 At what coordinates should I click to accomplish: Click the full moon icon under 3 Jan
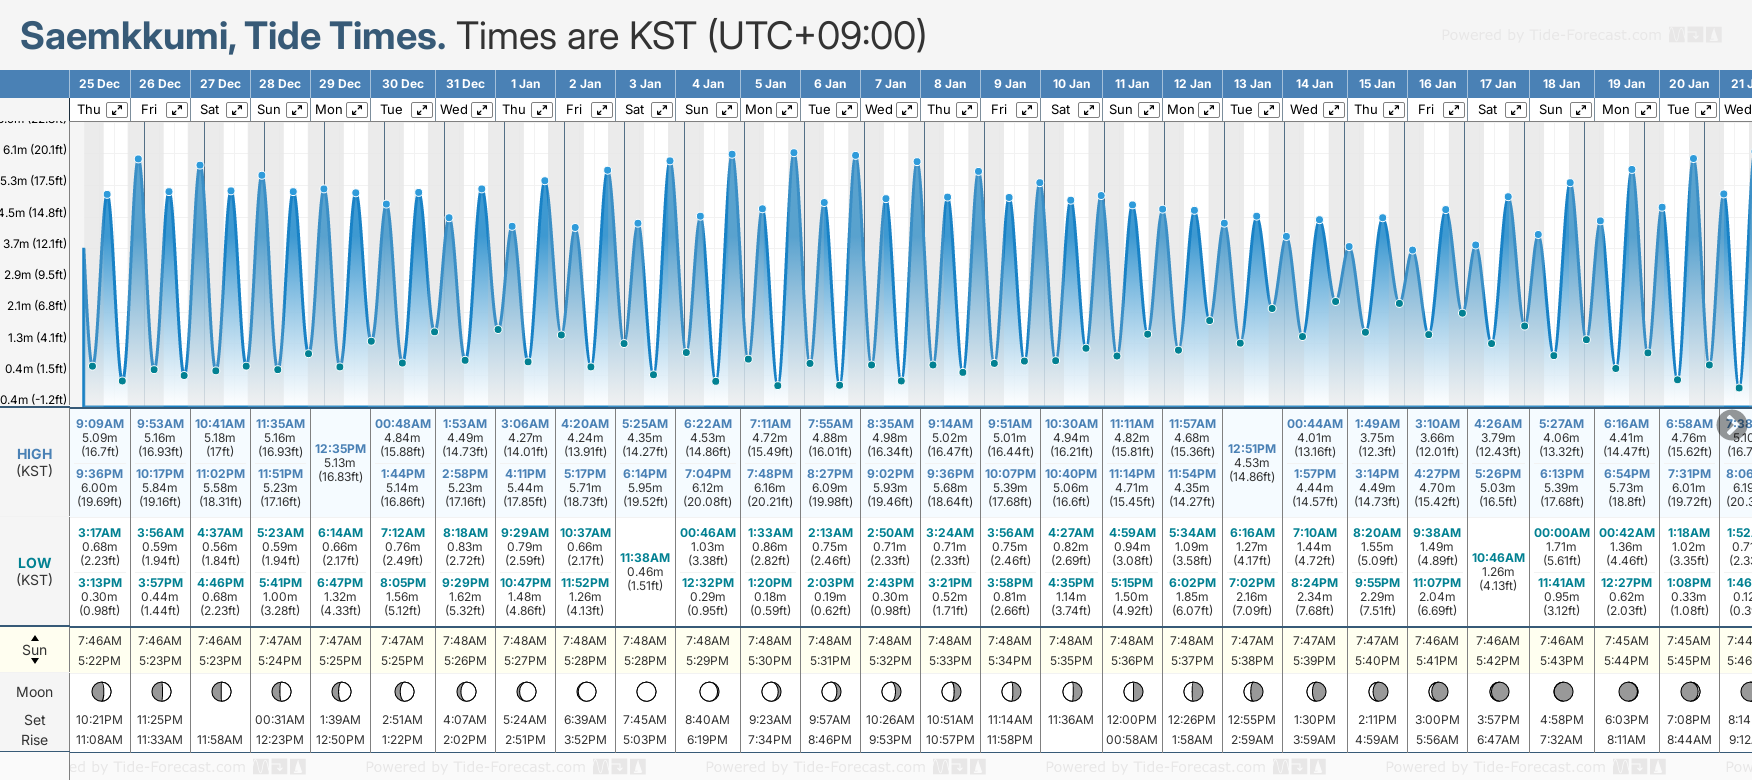(646, 691)
